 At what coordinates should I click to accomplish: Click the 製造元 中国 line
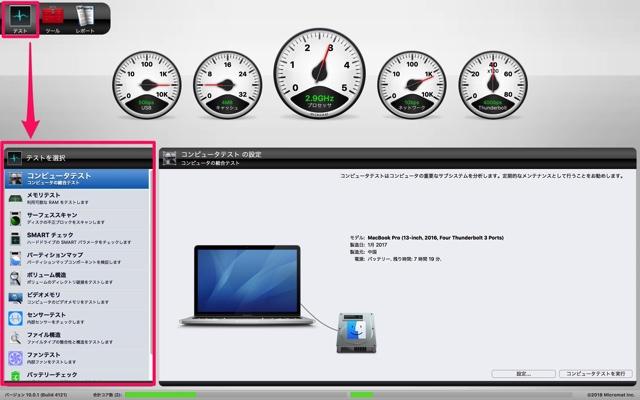pos(363,252)
